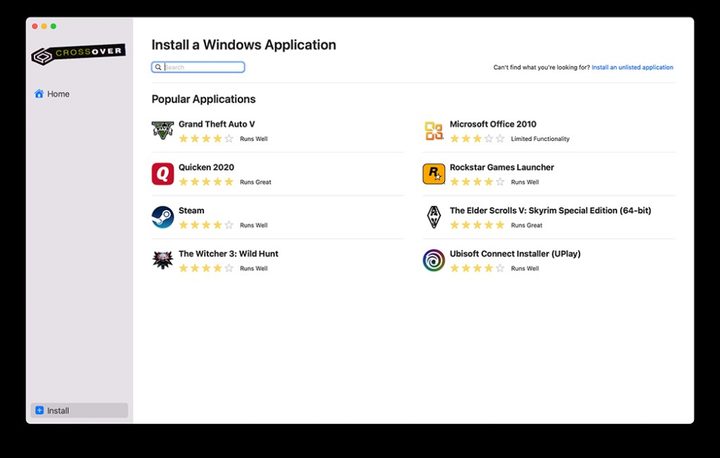Open the Ubisoft Connect Installer icon
This screenshot has width=720, height=458.
point(433,260)
